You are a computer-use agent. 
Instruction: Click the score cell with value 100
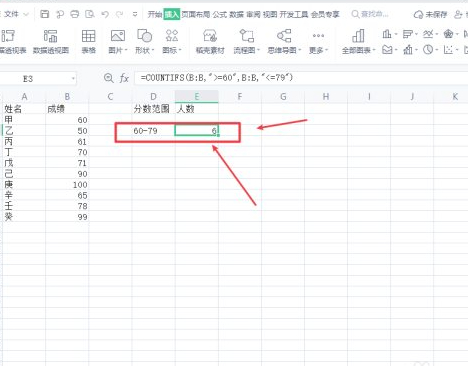point(67,185)
